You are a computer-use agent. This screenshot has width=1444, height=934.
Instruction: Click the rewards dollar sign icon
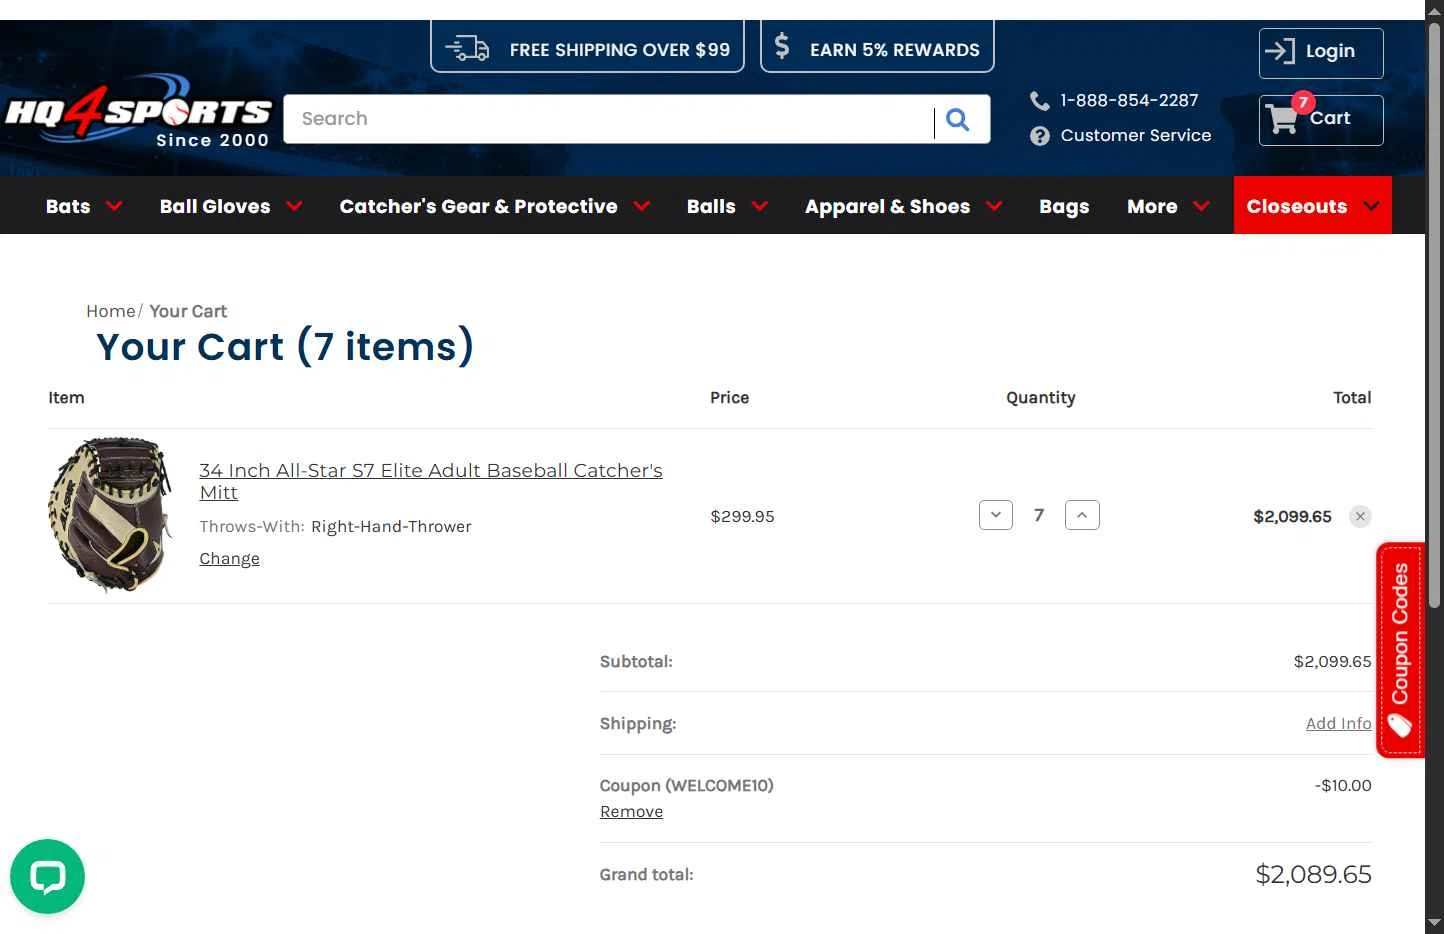(782, 46)
